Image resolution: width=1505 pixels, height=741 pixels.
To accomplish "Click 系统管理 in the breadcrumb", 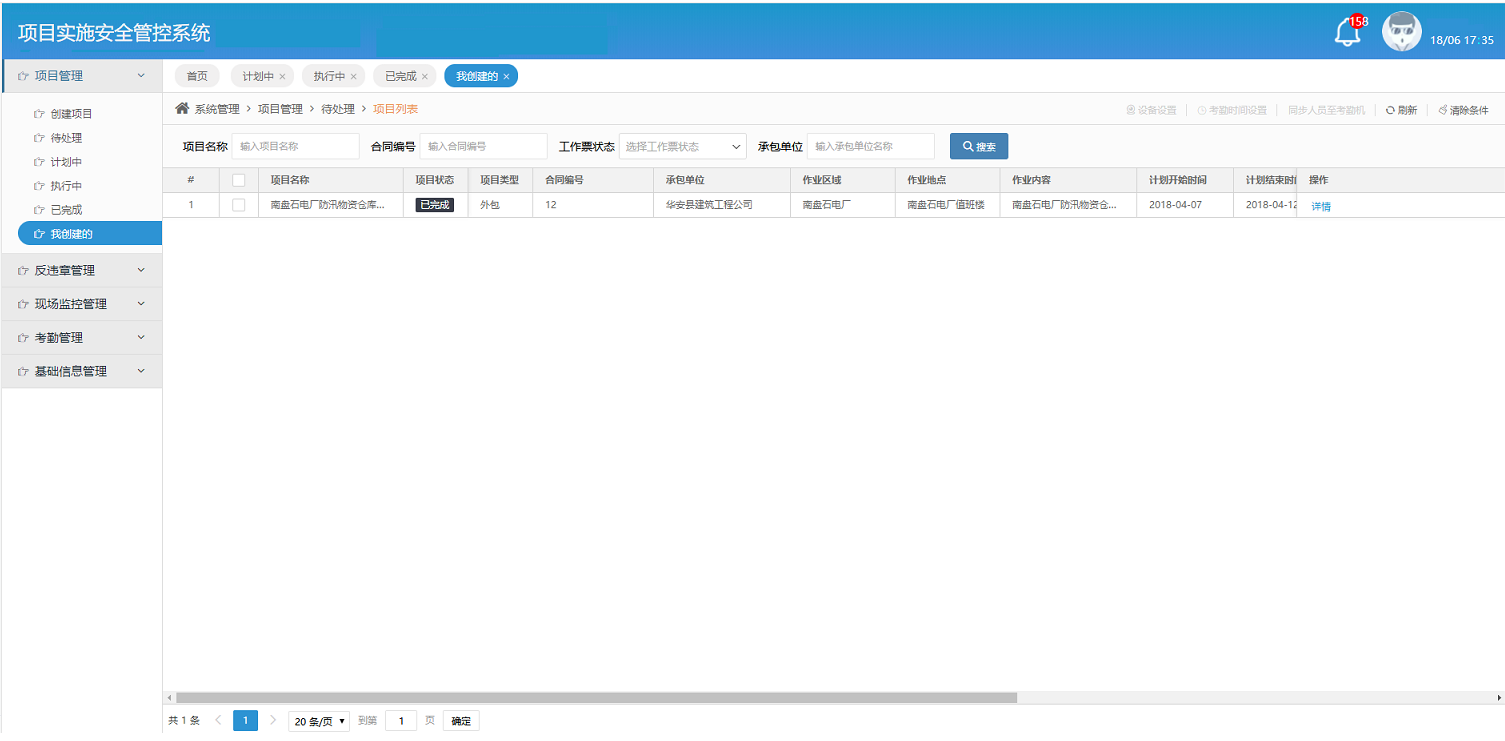I will click(217, 109).
